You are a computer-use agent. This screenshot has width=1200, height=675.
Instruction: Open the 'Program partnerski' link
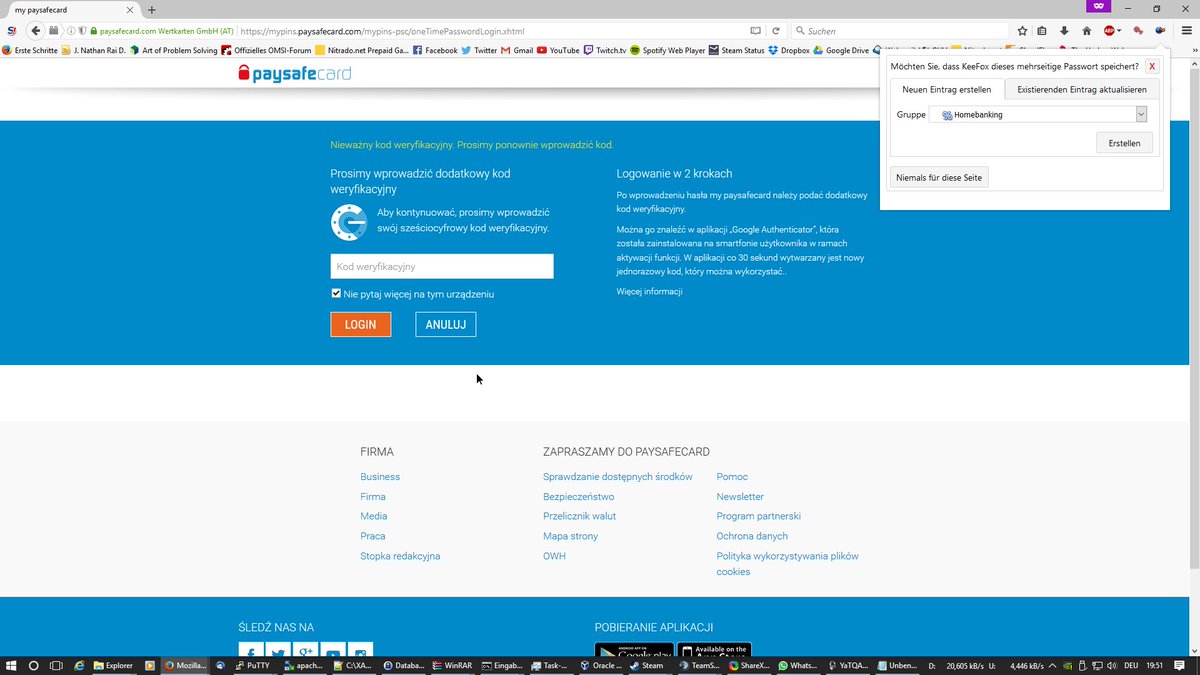759,516
